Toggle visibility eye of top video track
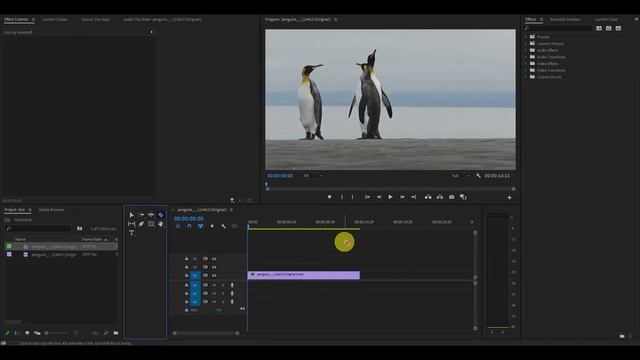This screenshot has height=360, width=640. point(214,259)
